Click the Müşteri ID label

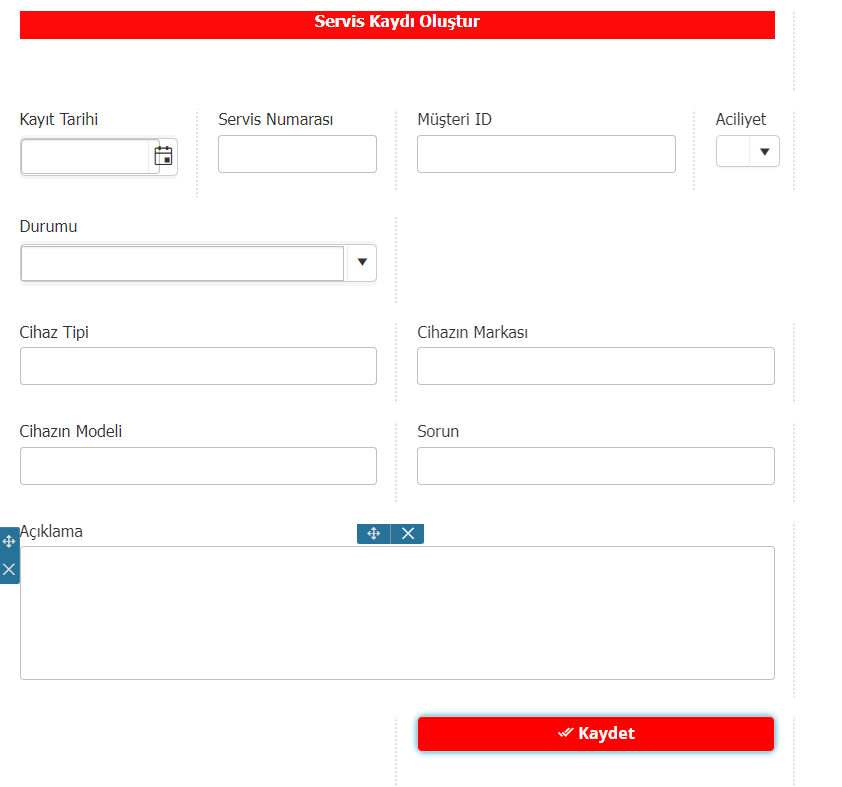click(454, 119)
